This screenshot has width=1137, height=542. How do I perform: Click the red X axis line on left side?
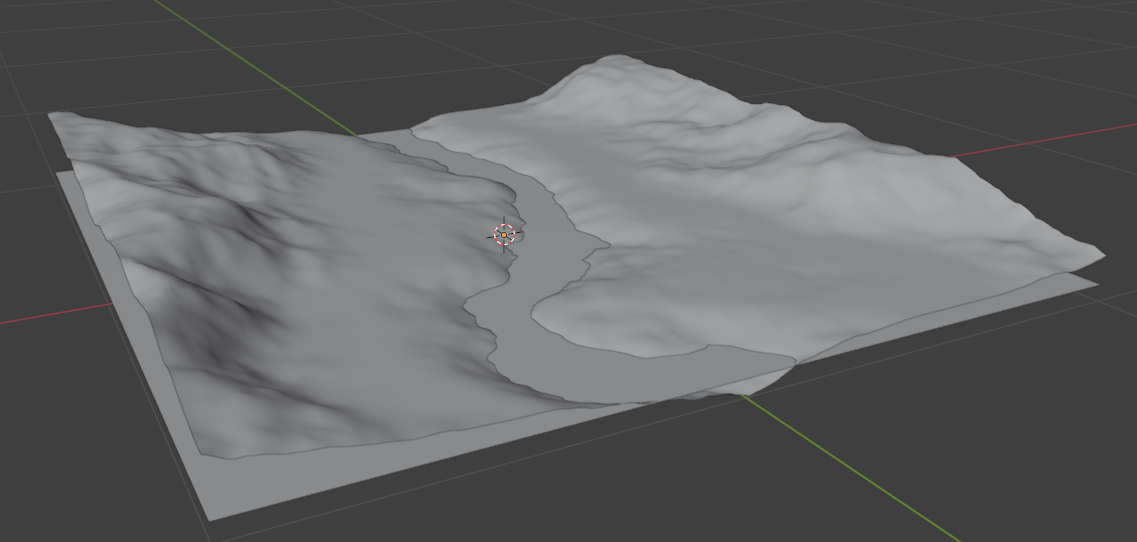(50, 316)
